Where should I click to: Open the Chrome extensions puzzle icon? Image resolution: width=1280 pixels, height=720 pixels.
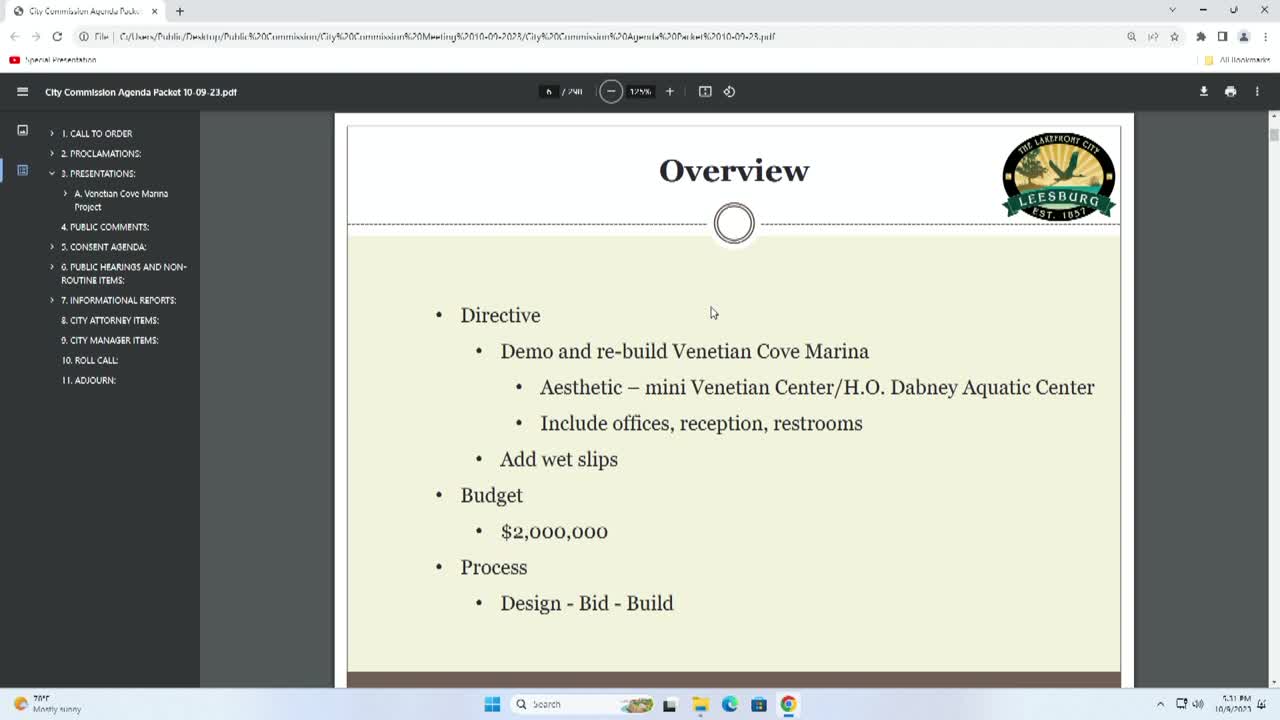click(x=1201, y=37)
